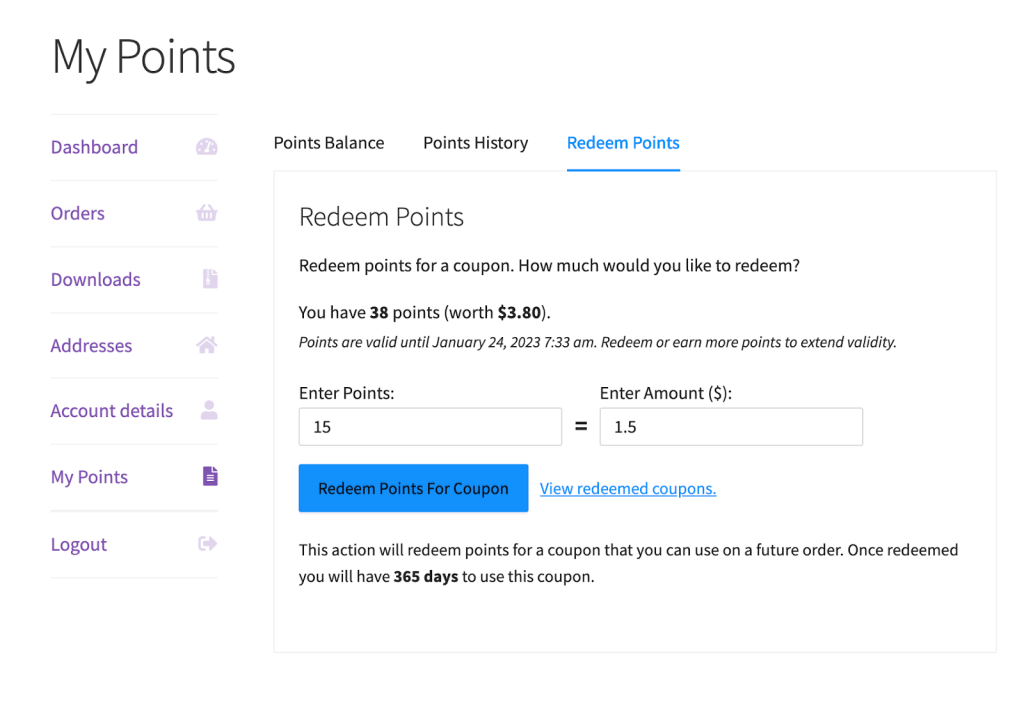Click the Downloads file icon
This screenshot has height=703, width=1024.
click(209, 279)
